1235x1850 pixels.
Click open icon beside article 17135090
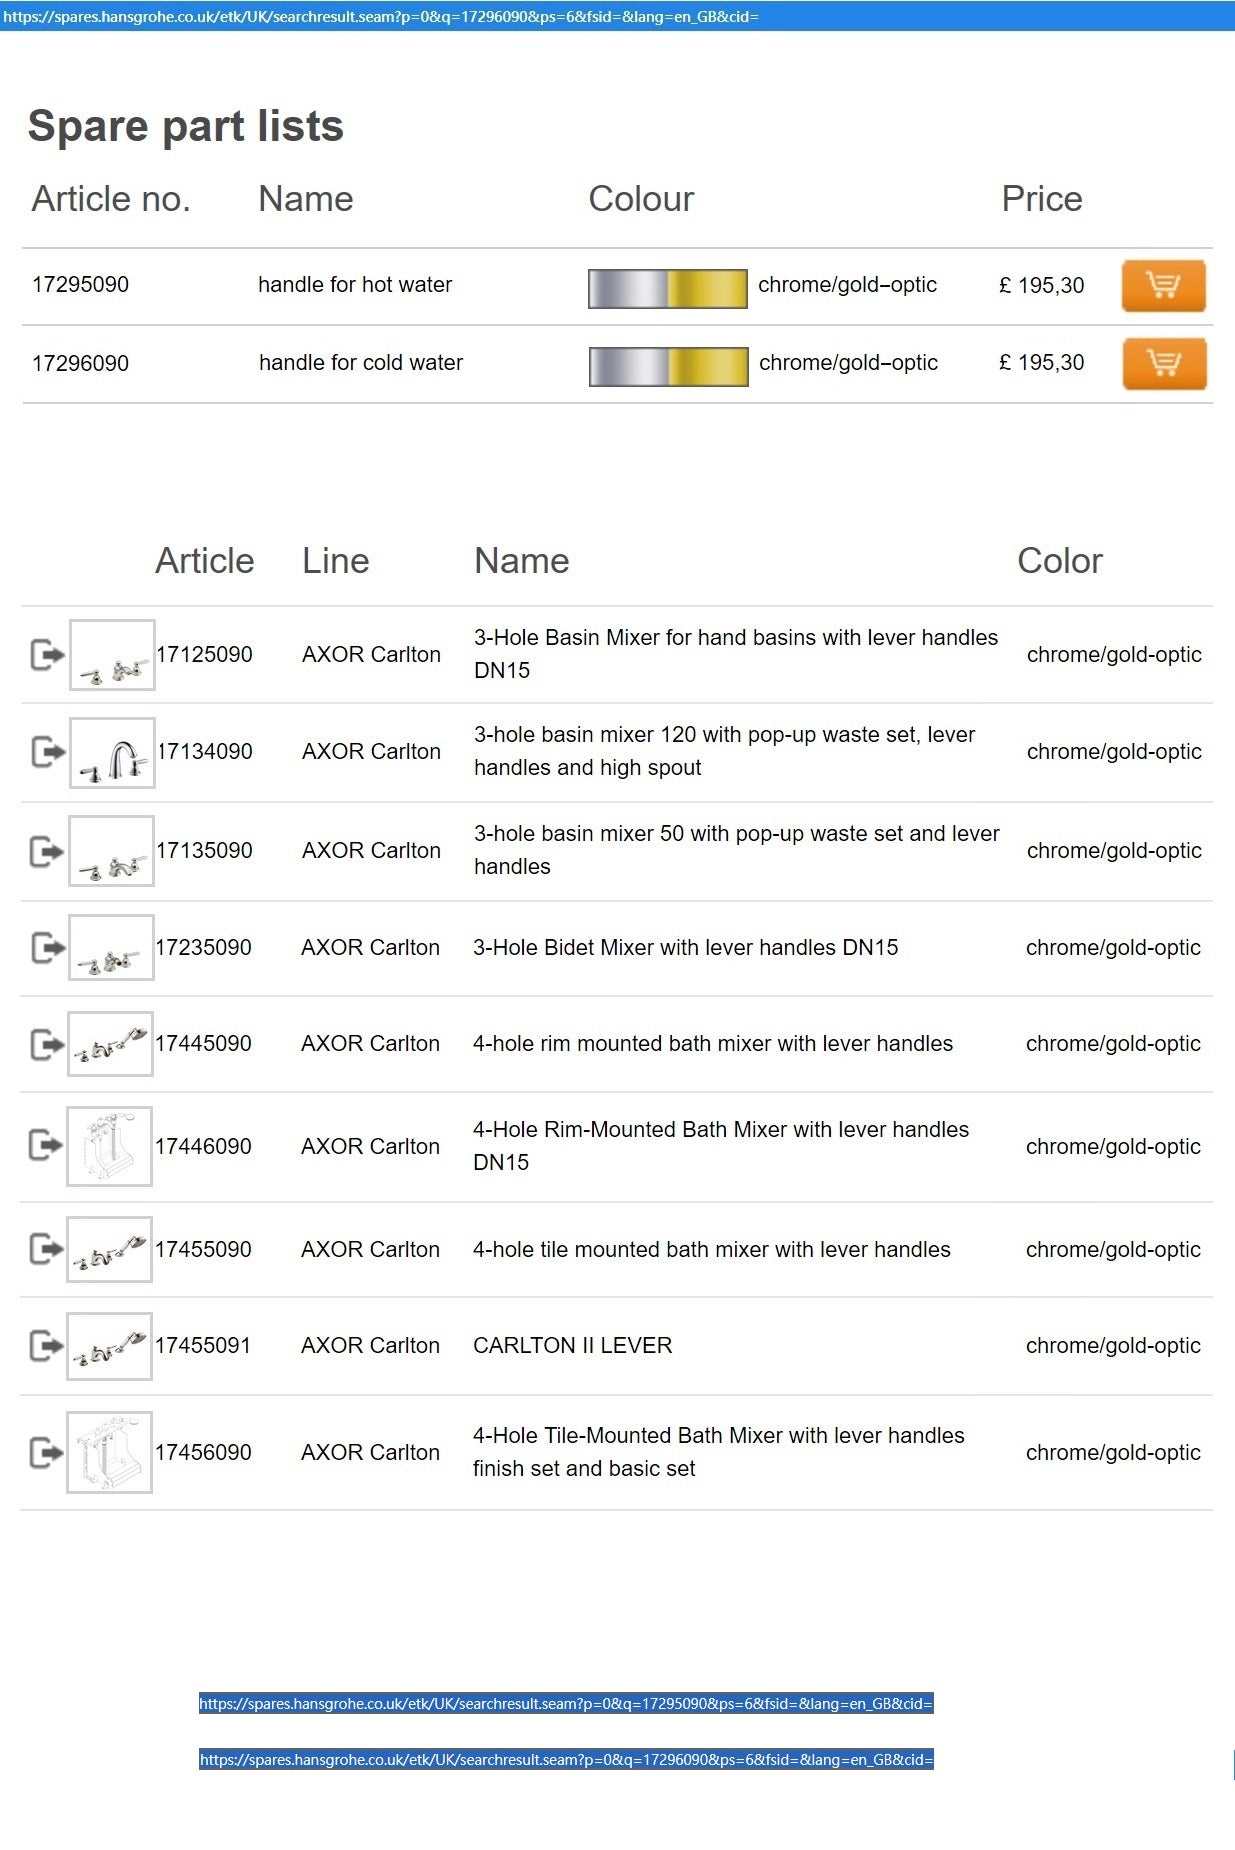47,851
